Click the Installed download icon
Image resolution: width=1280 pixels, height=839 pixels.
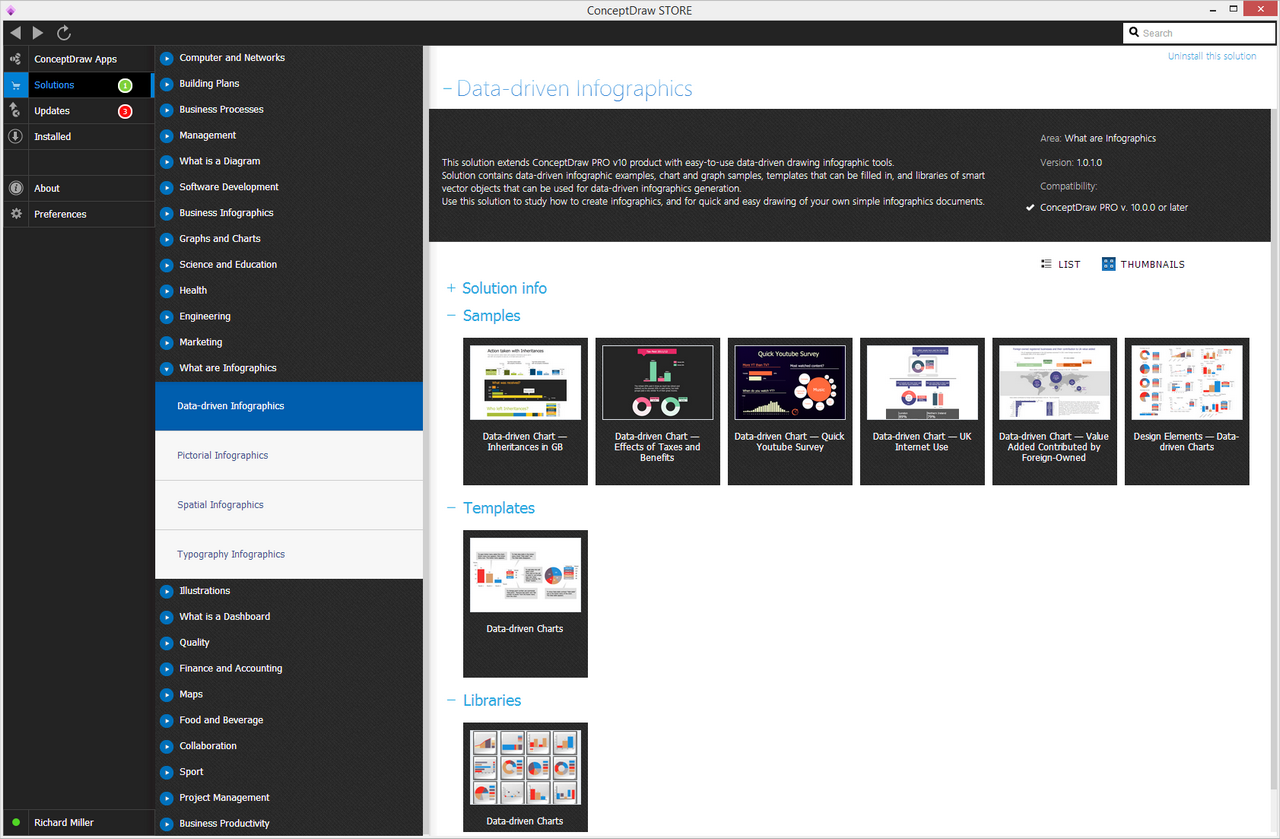point(15,137)
